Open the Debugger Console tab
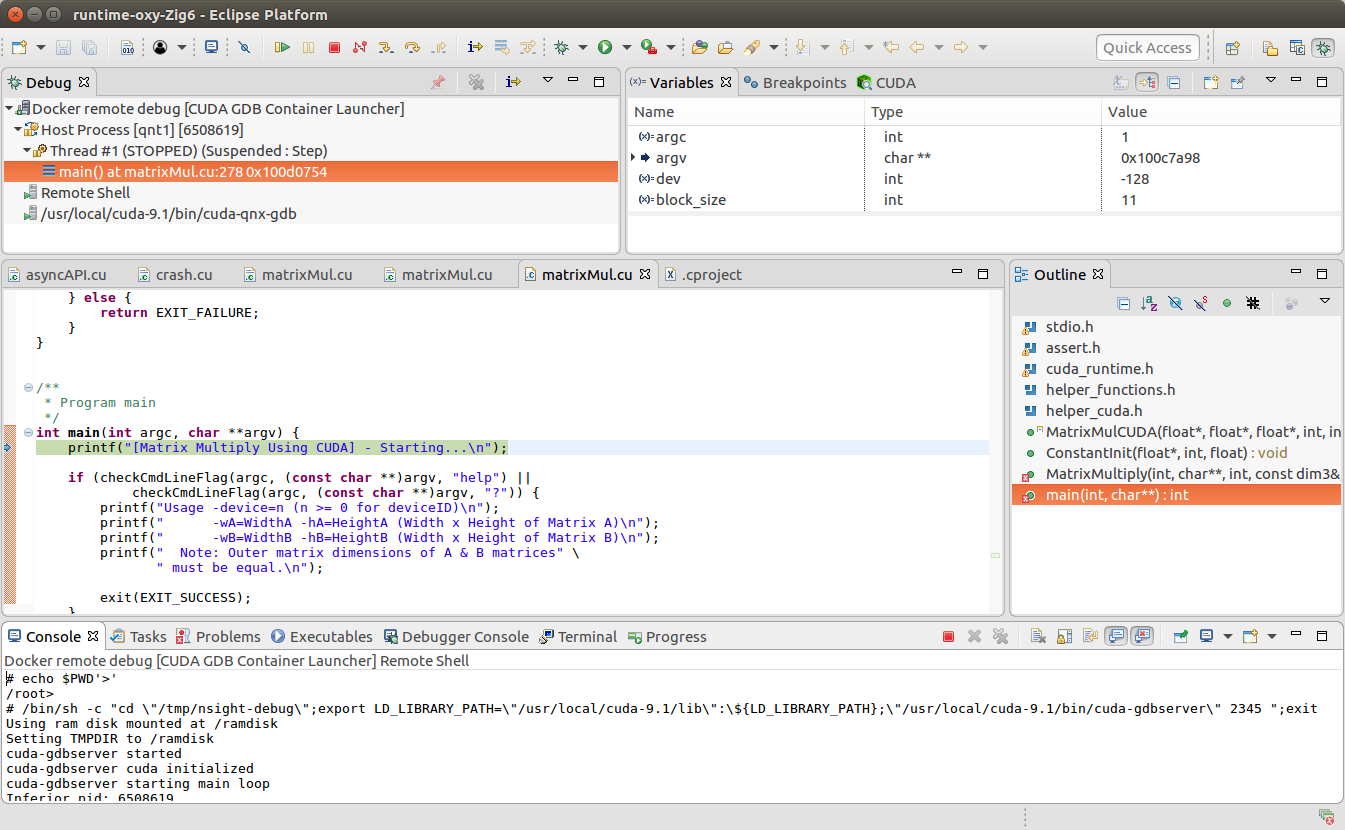Image resolution: width=1345 pixels, height=830 pixels. tap(456, 637)
